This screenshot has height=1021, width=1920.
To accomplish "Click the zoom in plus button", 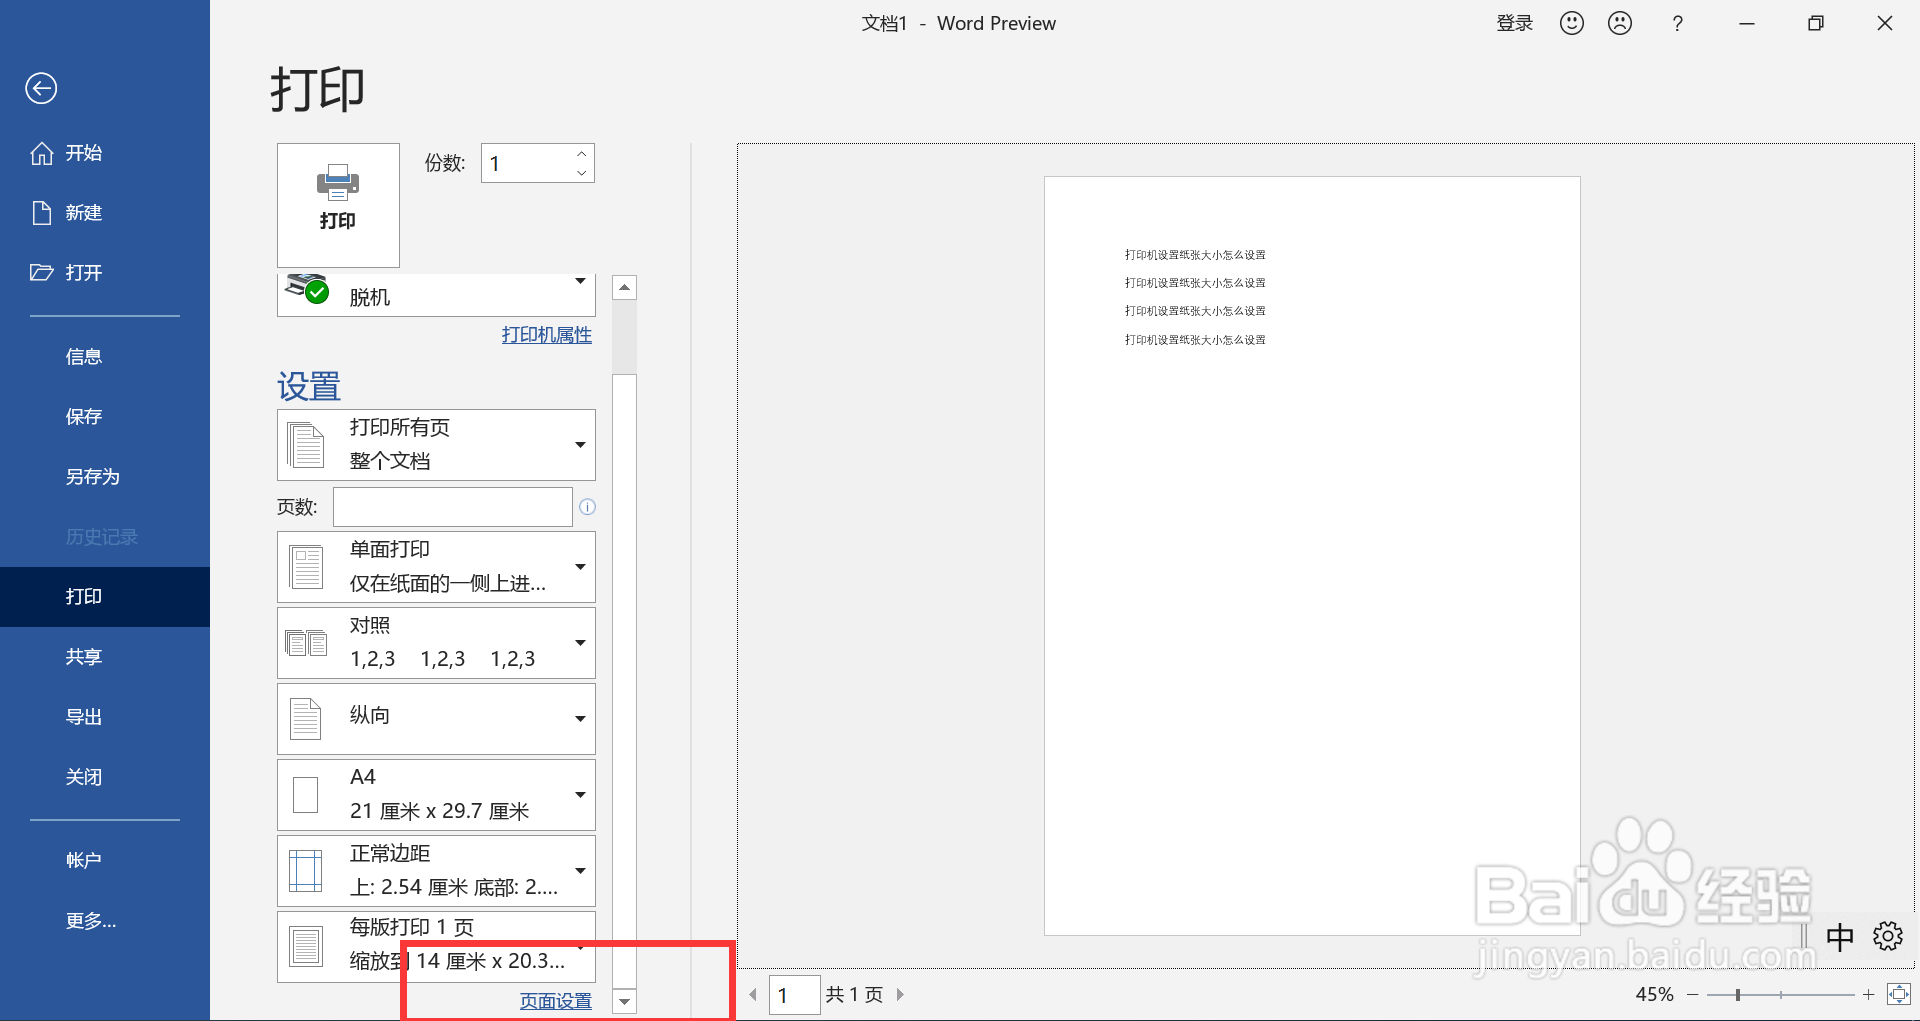I will click(x=1868, y=995).
